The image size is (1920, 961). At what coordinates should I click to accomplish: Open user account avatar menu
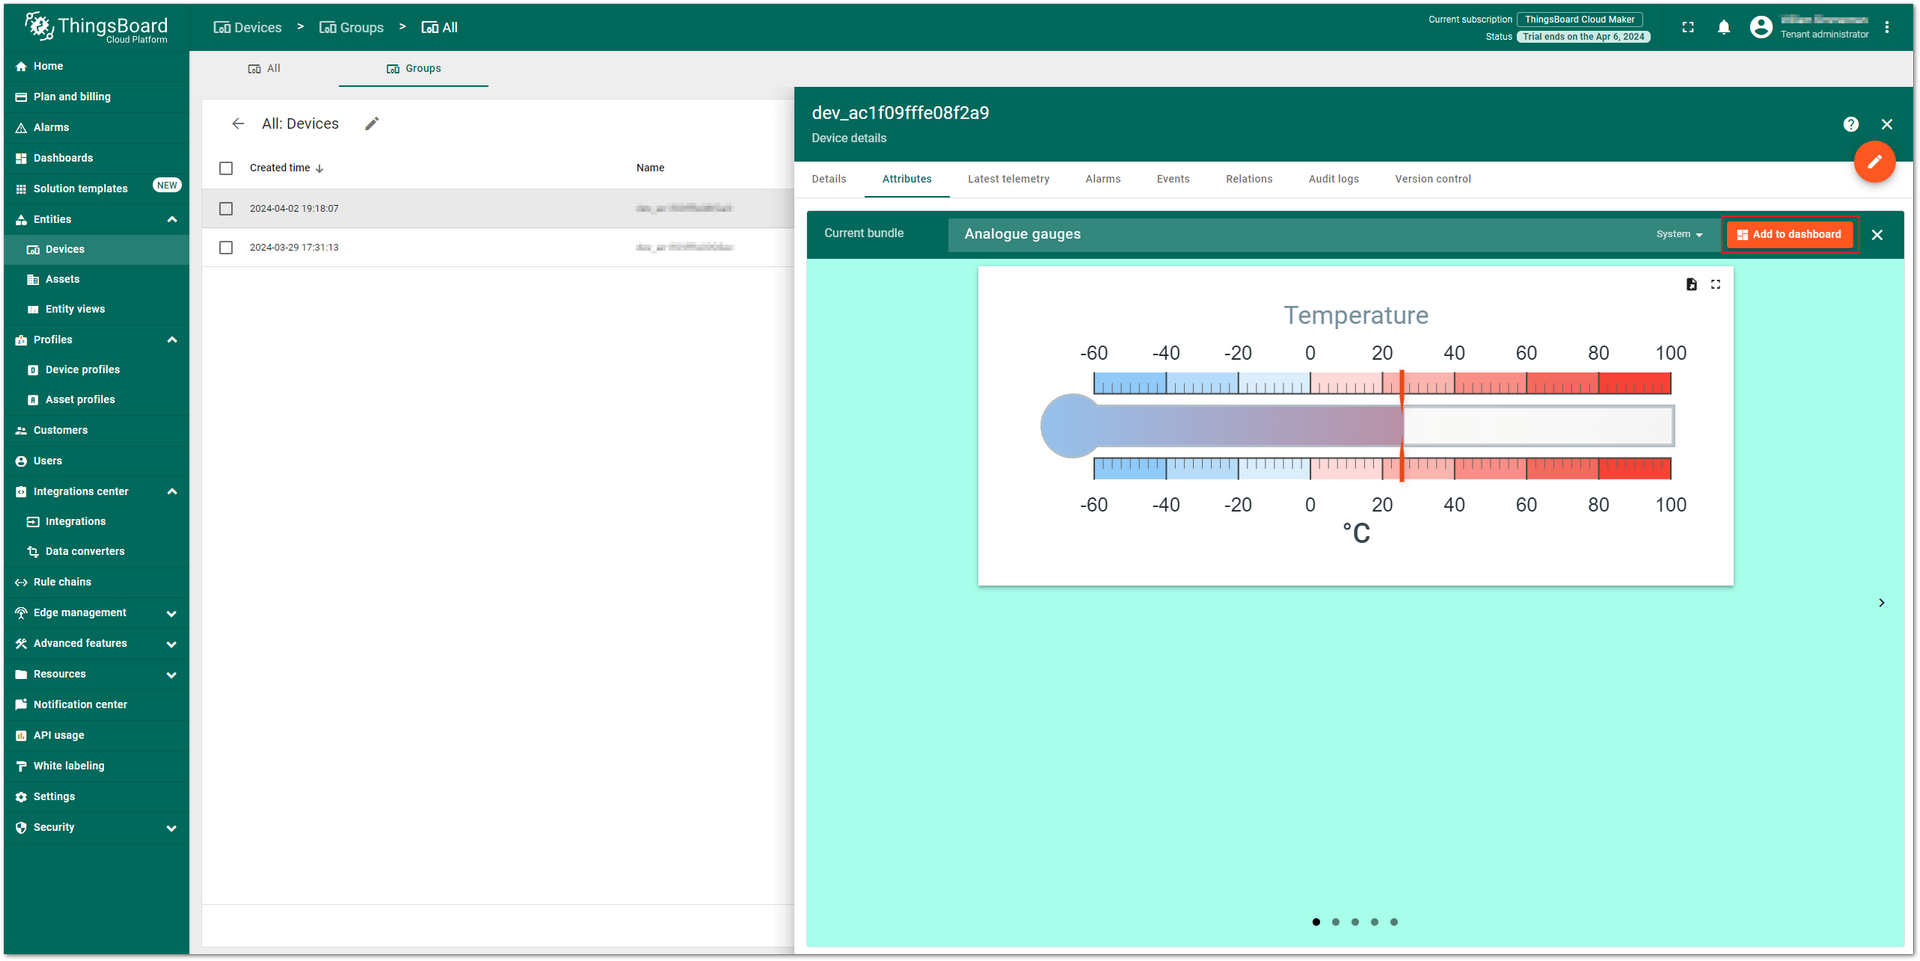[1761, 27]
